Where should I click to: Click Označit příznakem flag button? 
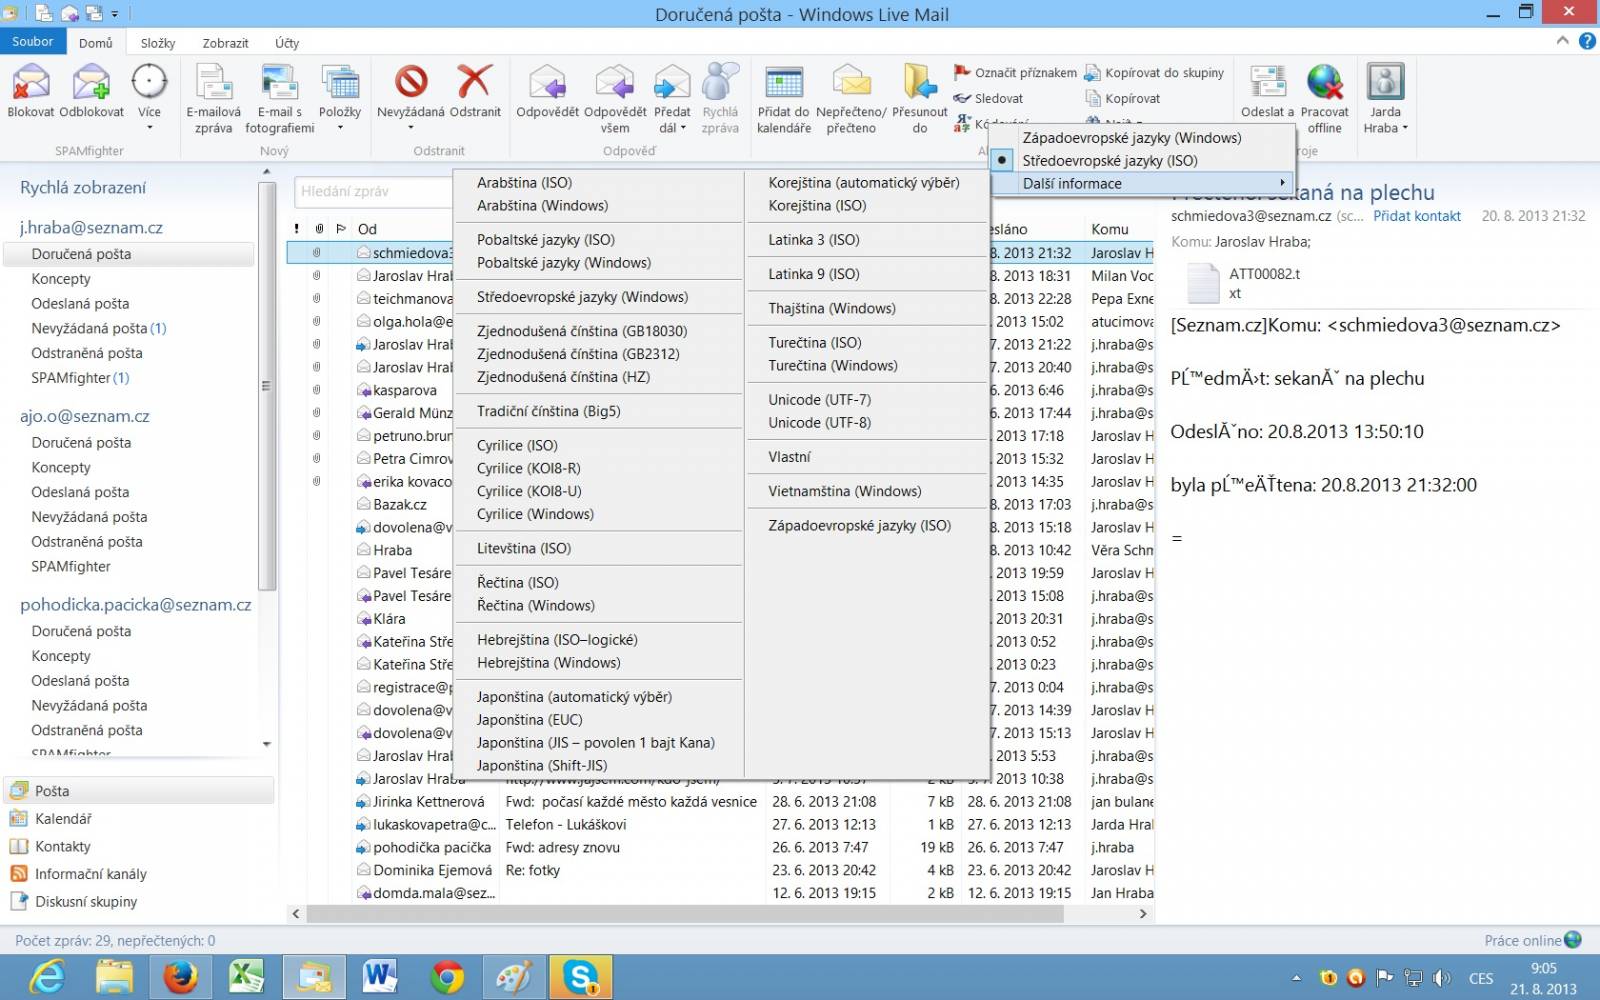[x=1015, y=72]
